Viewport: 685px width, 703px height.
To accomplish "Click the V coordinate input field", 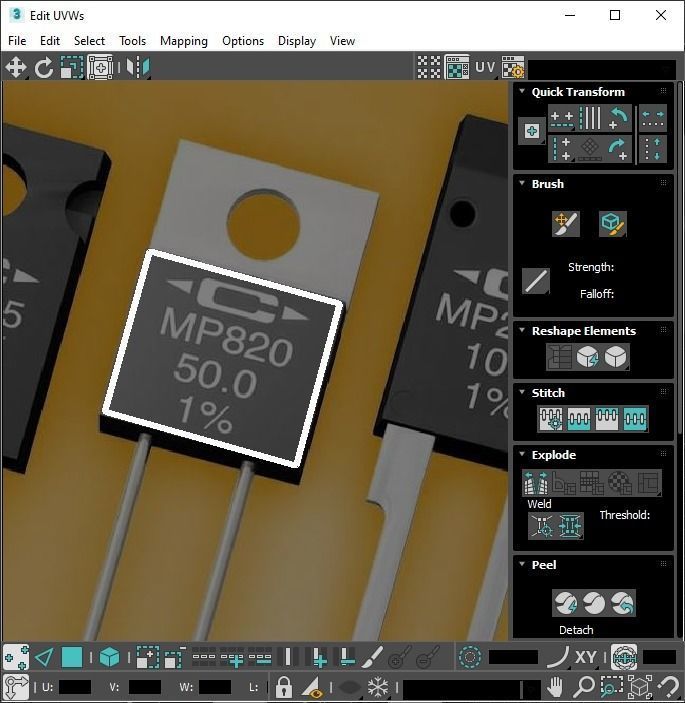I will pos(145,687).
